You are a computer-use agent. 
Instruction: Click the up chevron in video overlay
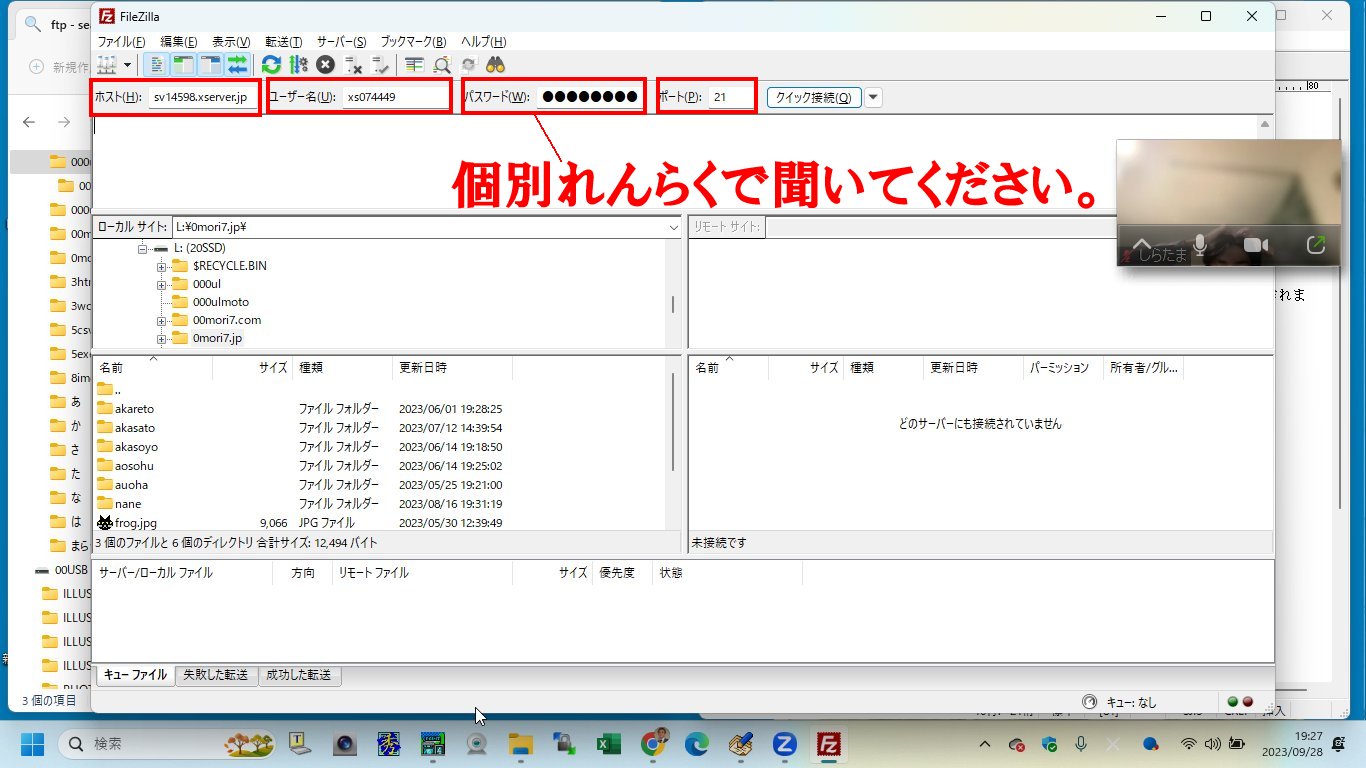(1141, 245)
